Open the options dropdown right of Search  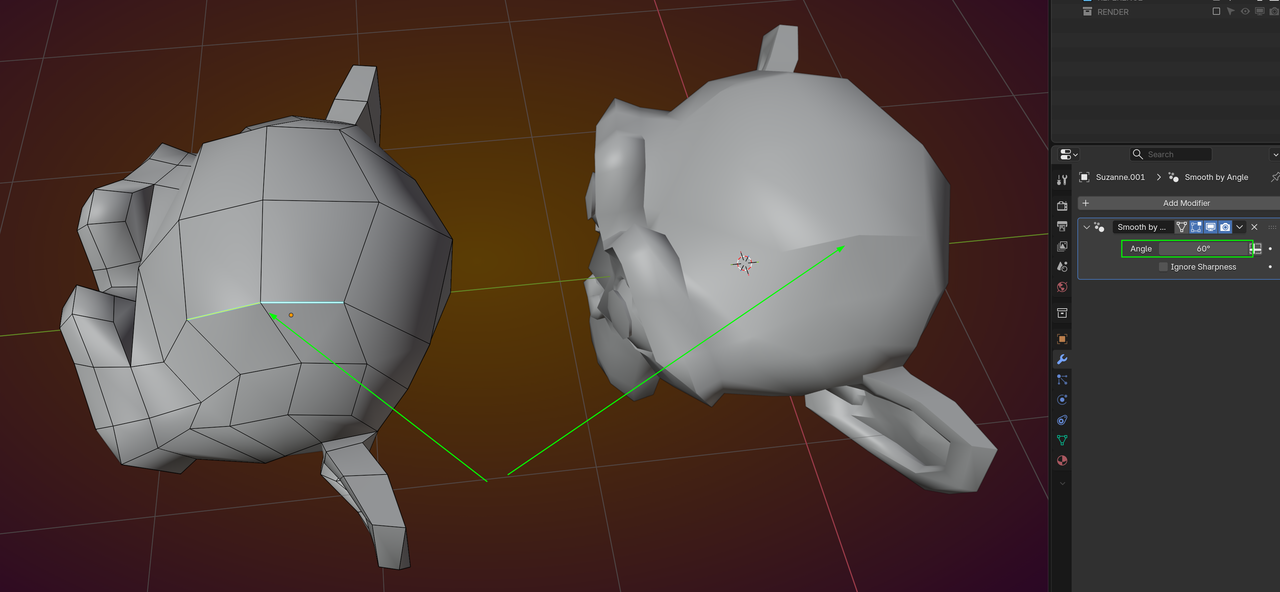(x=1275, y=154)
